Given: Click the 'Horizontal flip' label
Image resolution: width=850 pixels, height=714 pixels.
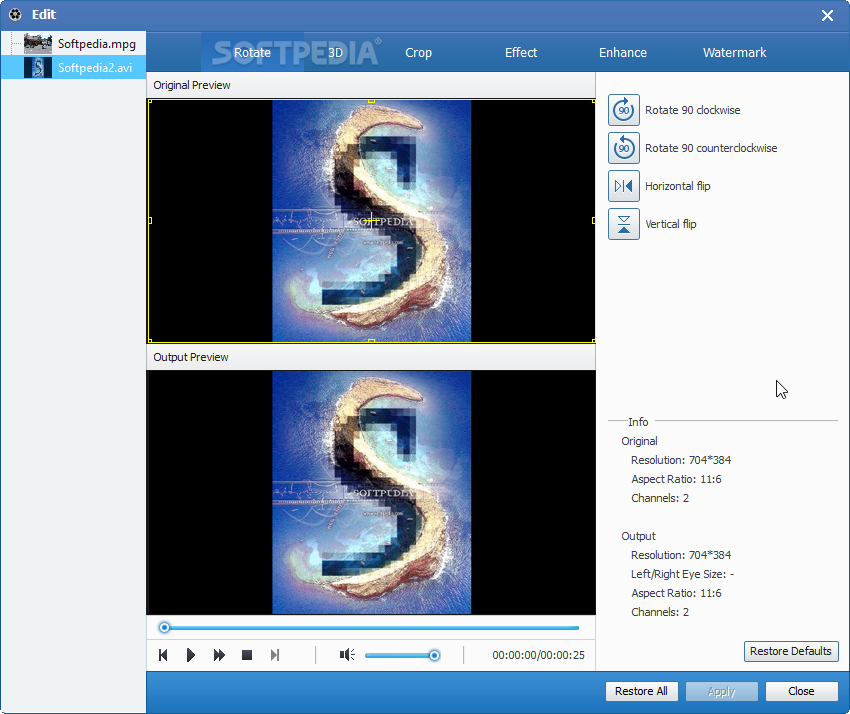Looking at the screenshot, I should [x=677, y=186].
